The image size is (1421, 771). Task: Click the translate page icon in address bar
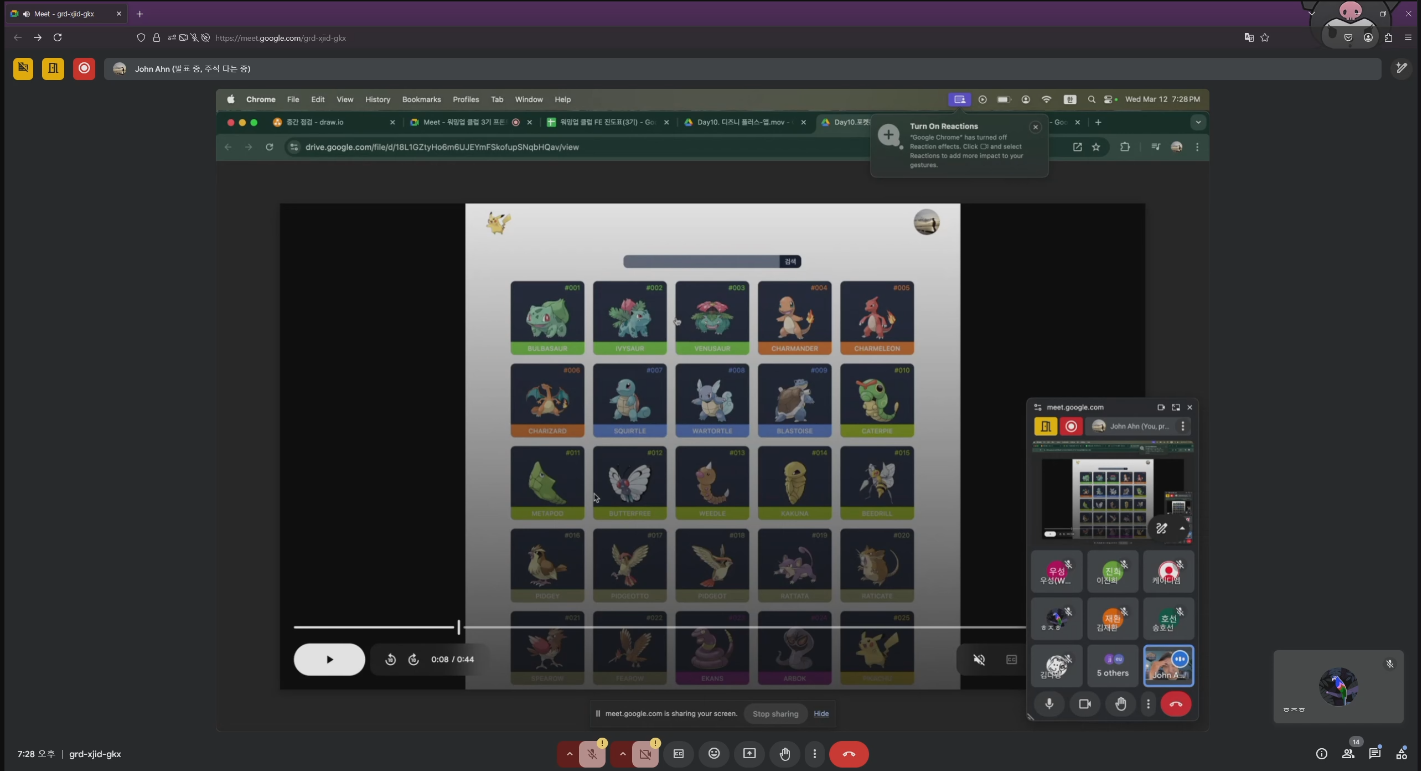point(1249,37)
